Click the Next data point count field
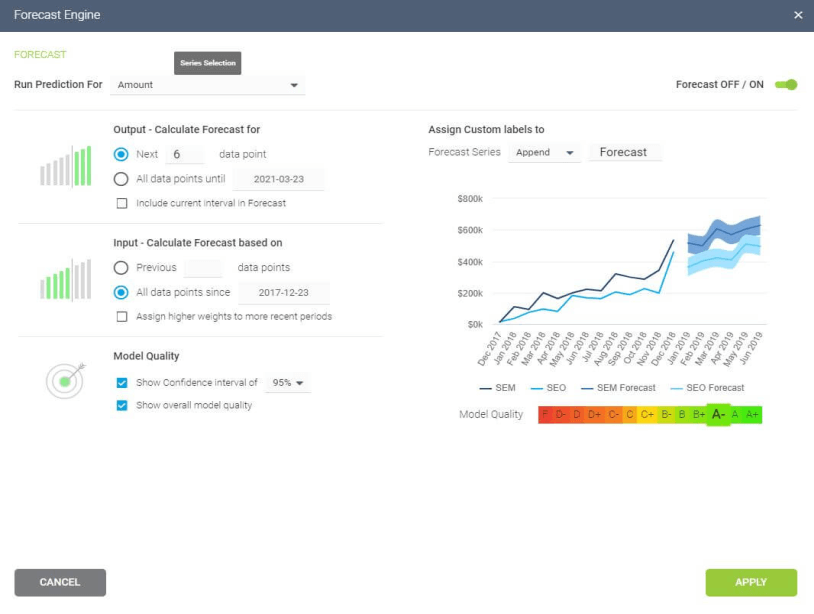 tap(184, 155)
